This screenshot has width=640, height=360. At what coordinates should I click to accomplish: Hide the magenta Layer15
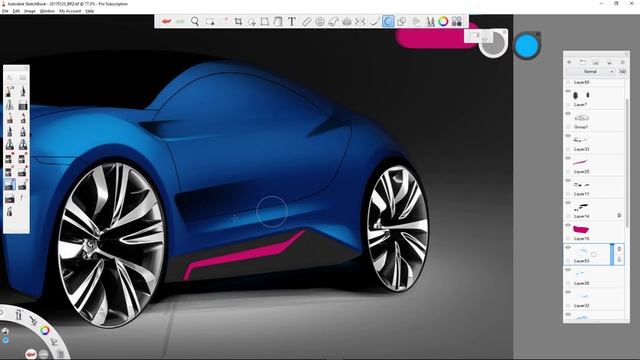pos(568,225)
